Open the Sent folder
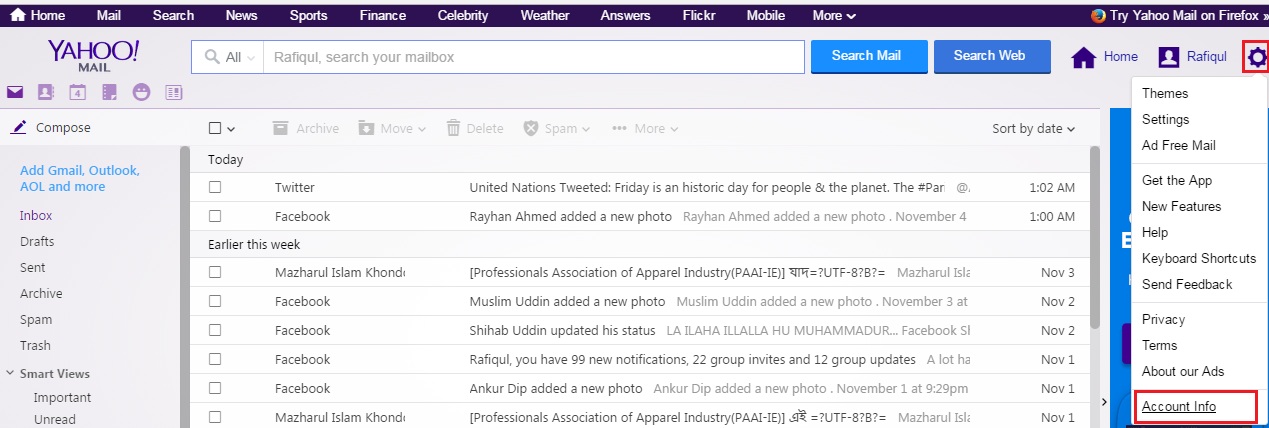This screenshot has width=1269, height=428. coord(33,267)
